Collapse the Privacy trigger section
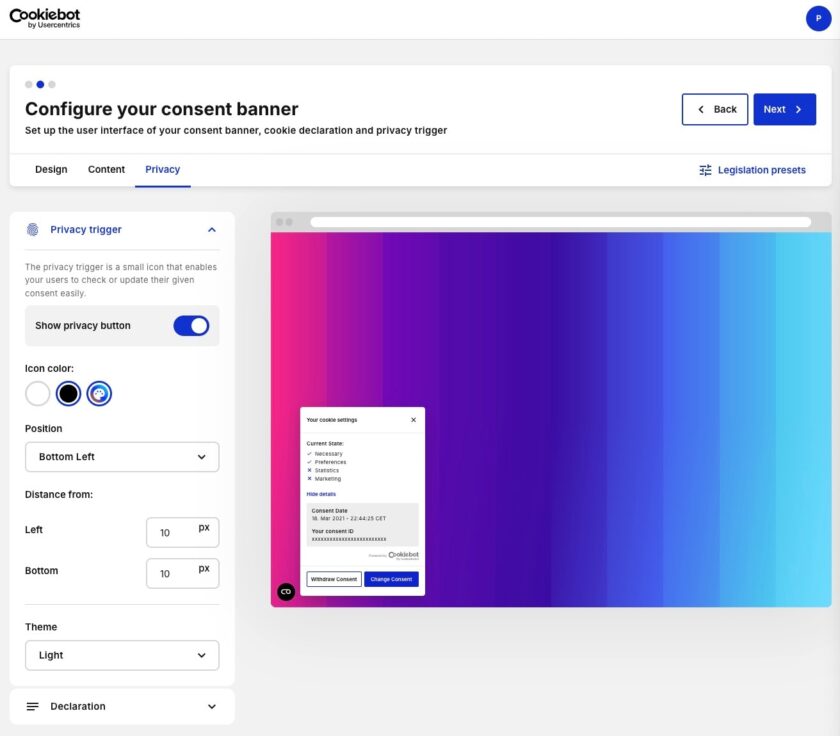The width and height of the screenshot is (840, 736). point(211,230)
